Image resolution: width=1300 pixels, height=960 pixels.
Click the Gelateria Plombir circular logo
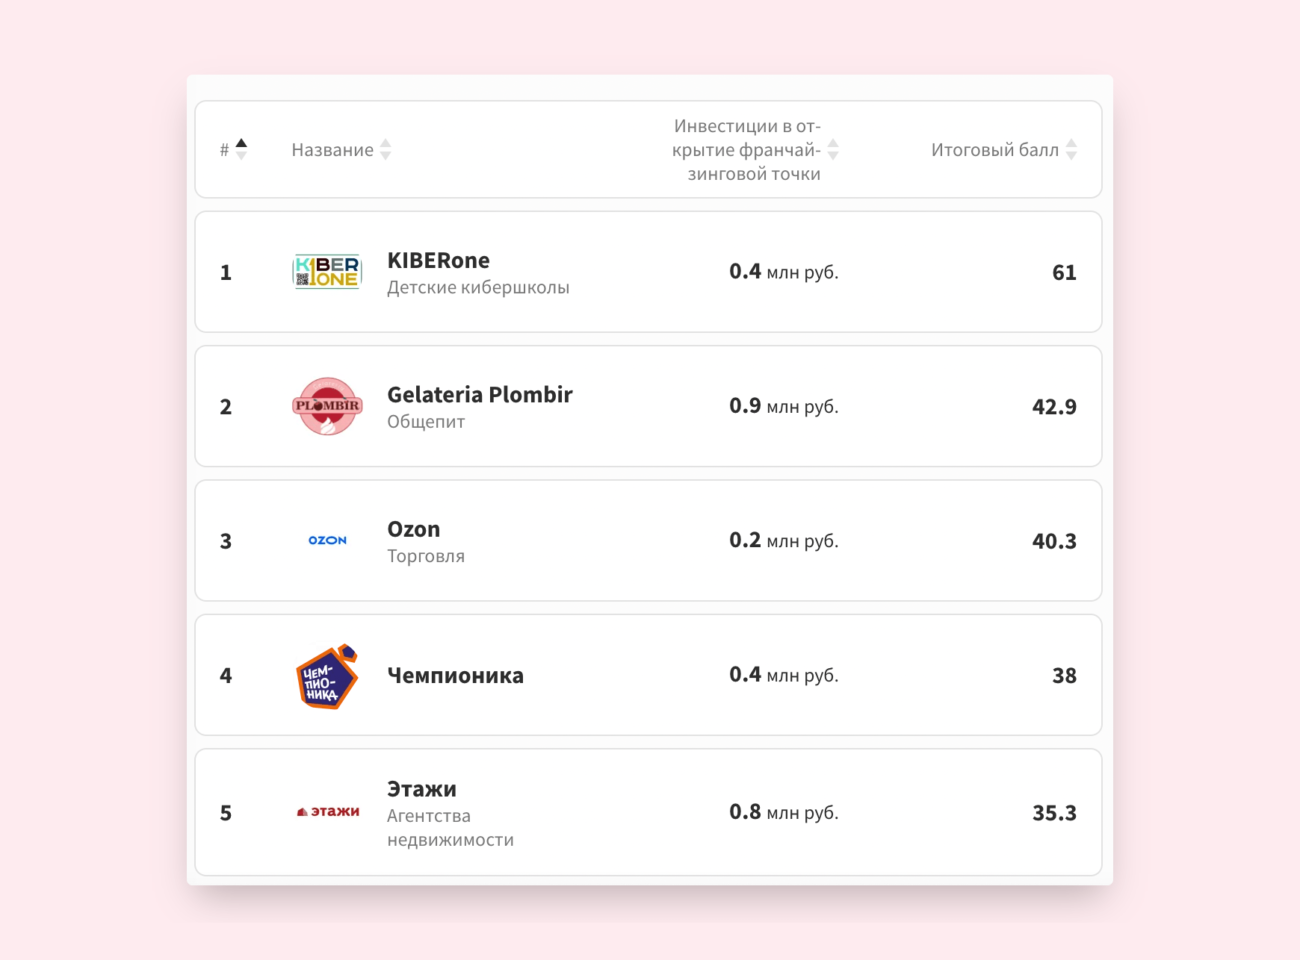tap(326, 407)
